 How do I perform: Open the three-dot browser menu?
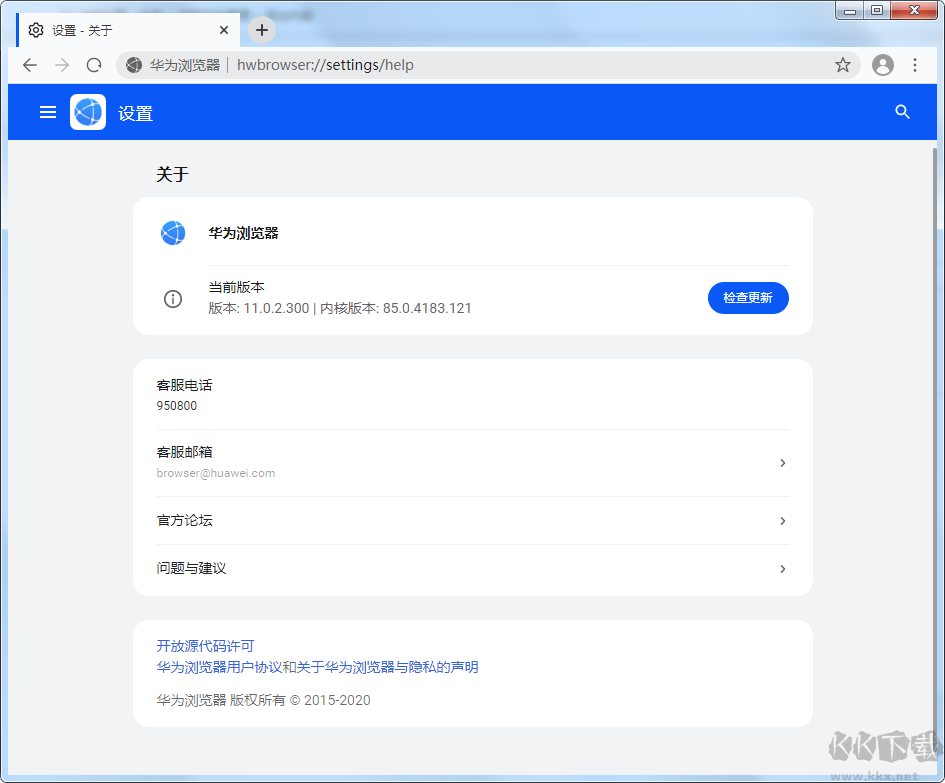coord(916,64)
